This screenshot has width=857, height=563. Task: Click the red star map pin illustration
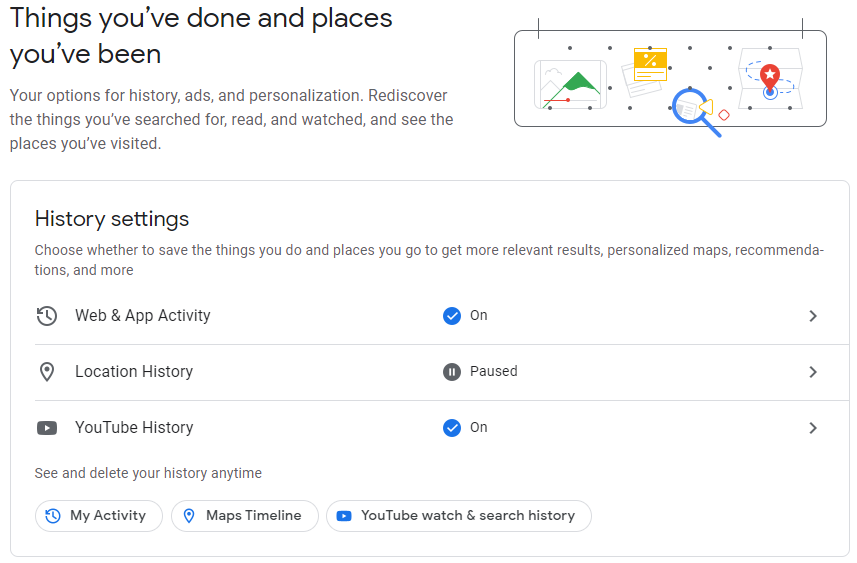click(770, 78)
